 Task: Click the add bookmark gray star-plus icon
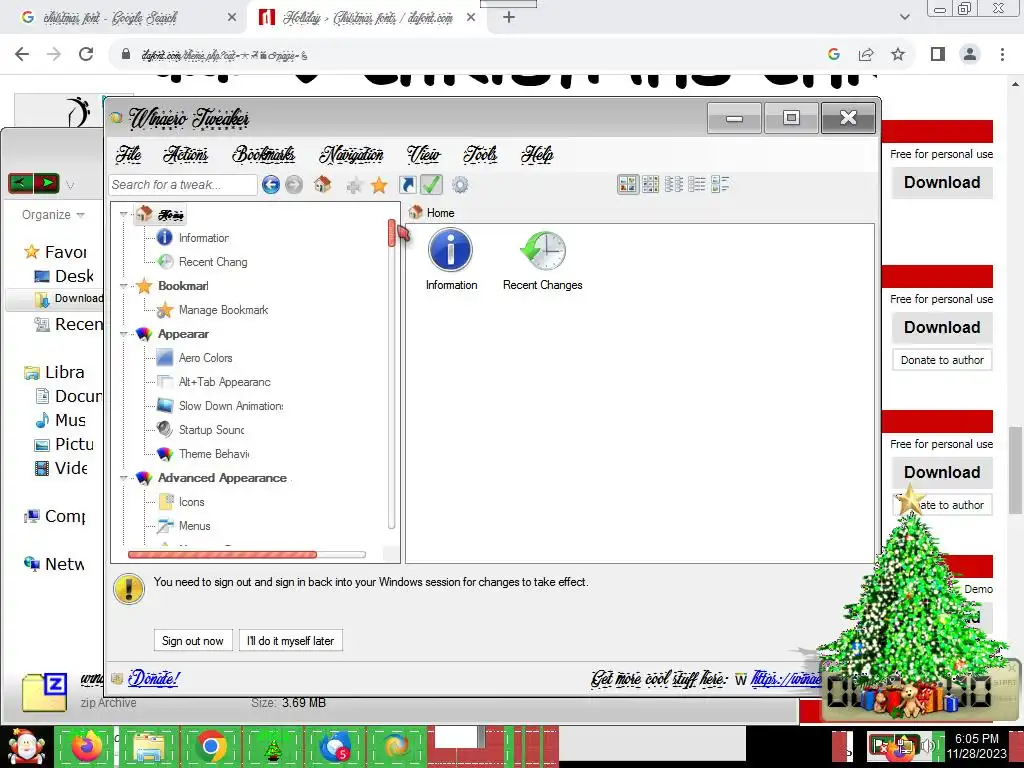(354, 186)
